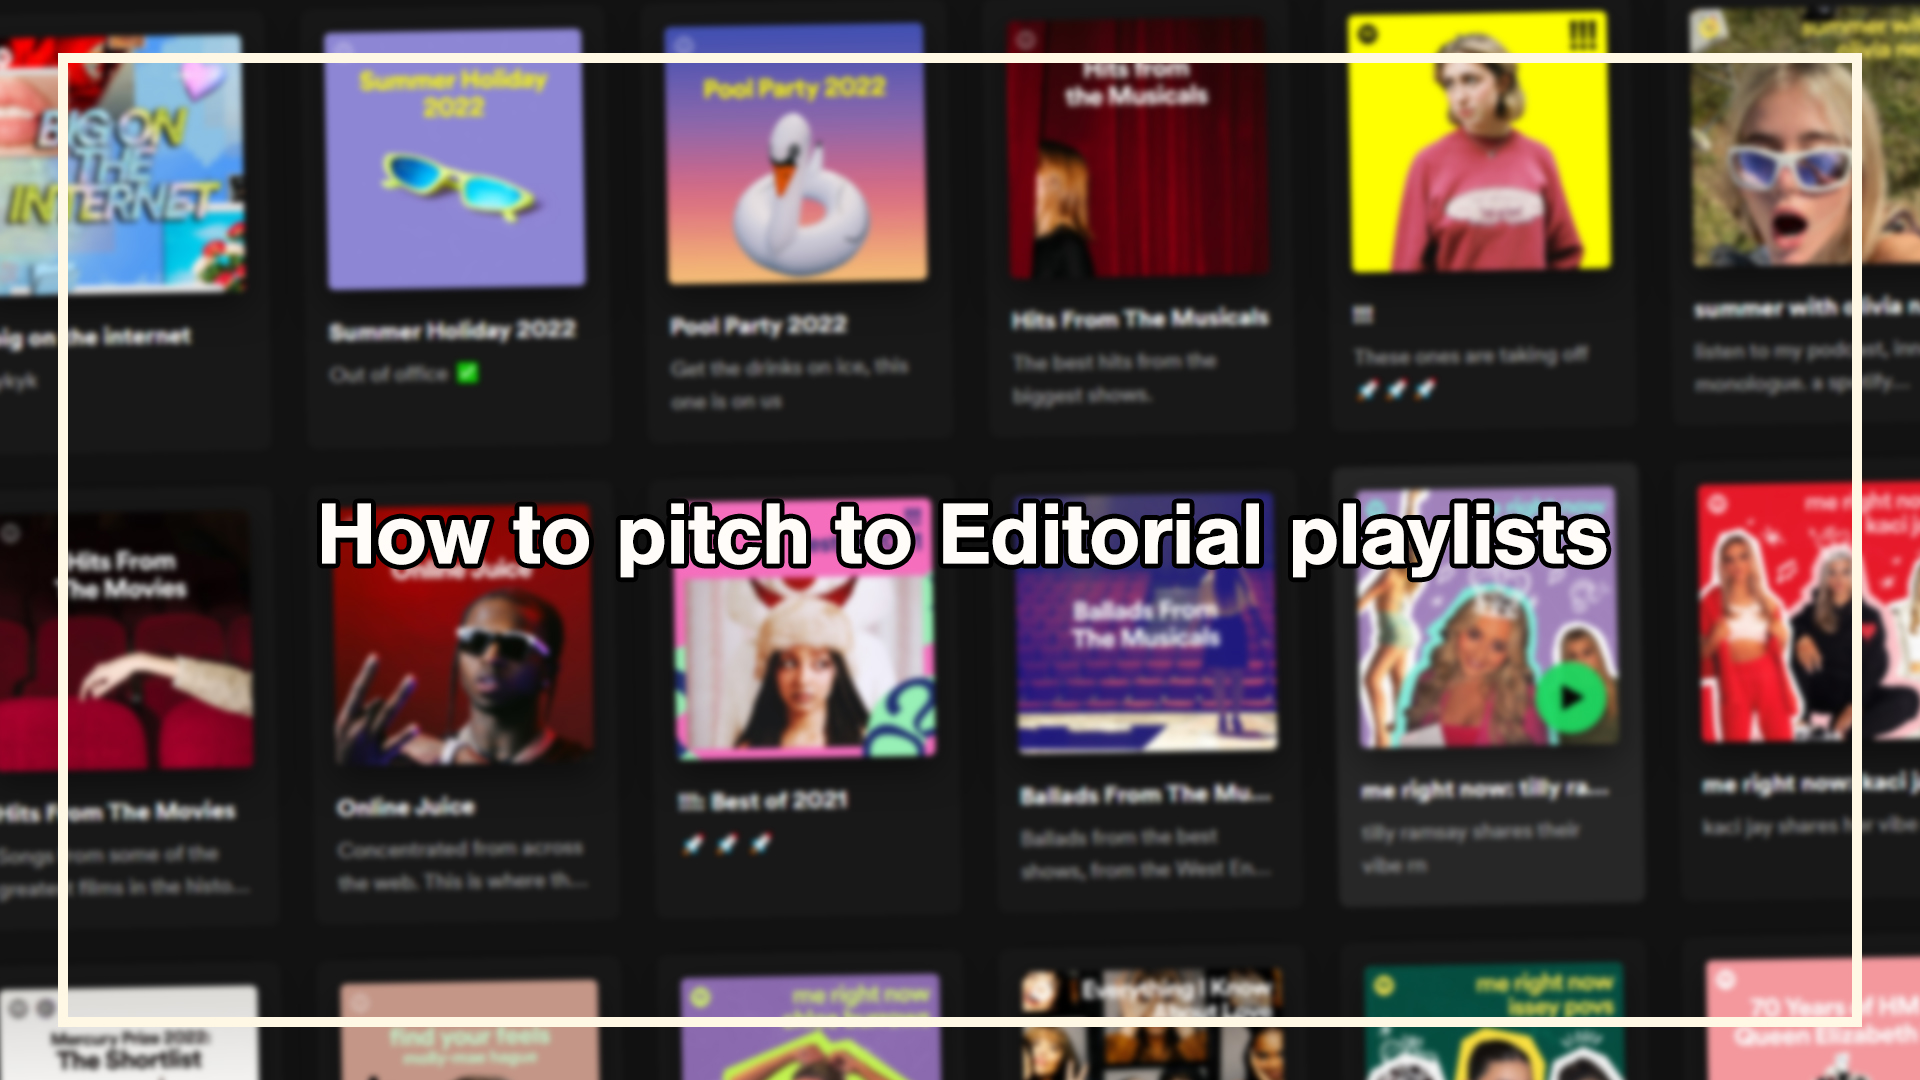The width and height of the screenshot is (1920, 1080).
Task: Click the headline How to pitch to Editorial playlists
Action: (x=963, y=540)
